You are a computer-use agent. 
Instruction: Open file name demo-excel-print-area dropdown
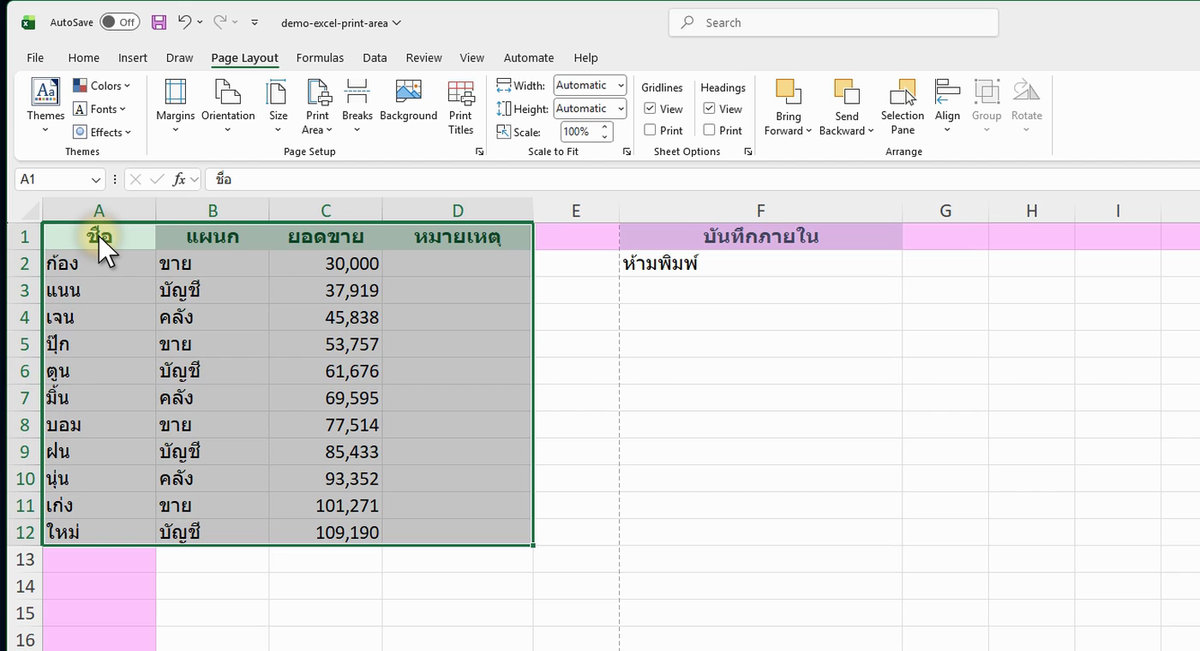342,22
